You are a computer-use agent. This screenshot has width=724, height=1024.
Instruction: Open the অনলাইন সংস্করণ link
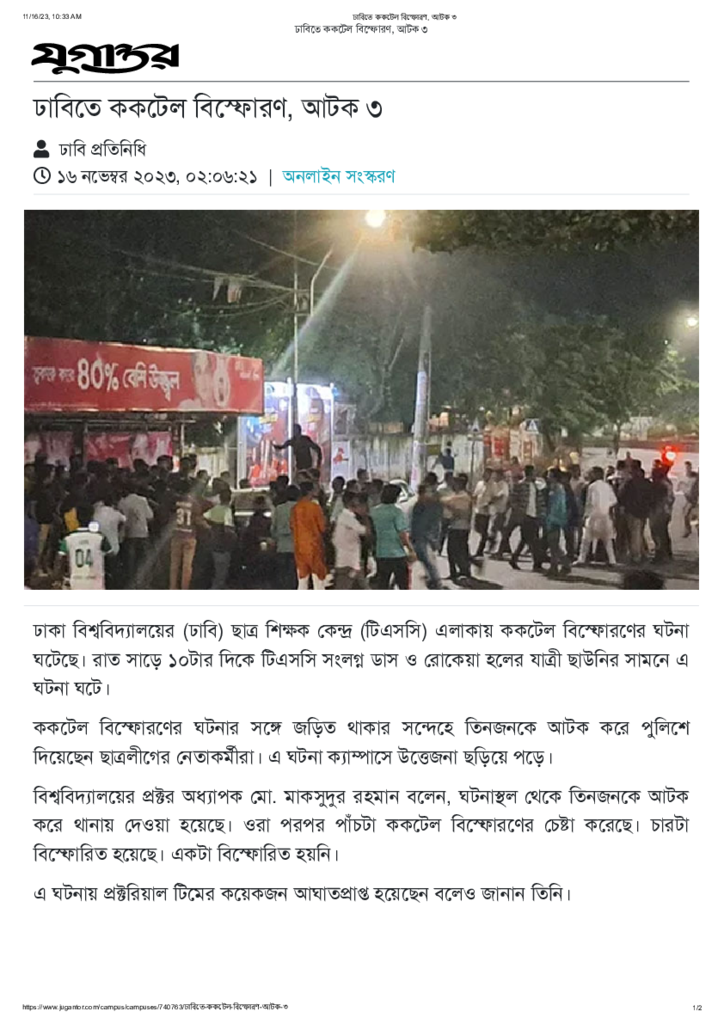coord(338,176)
